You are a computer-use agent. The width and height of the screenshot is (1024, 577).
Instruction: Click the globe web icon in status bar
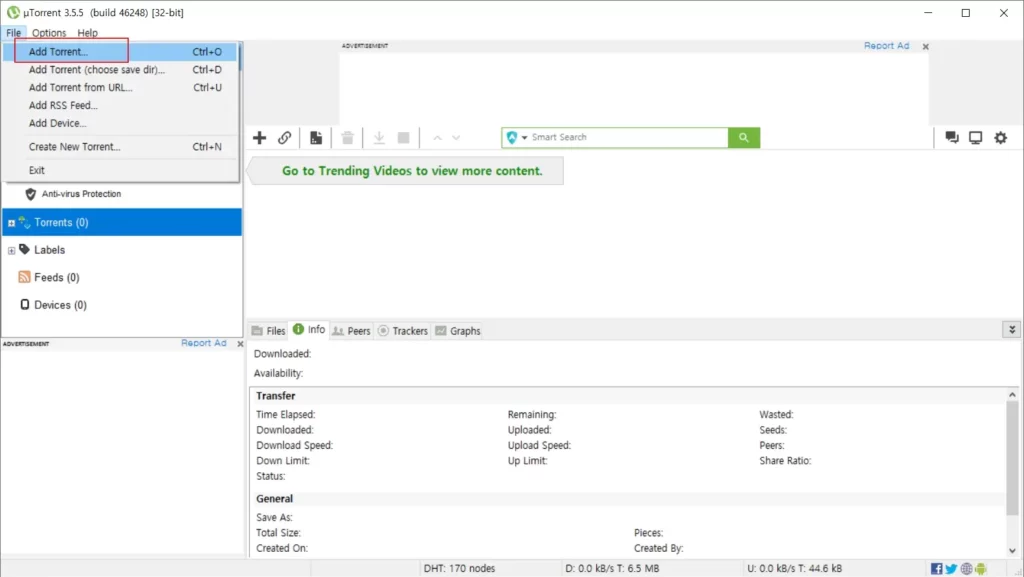coord(967,569)
